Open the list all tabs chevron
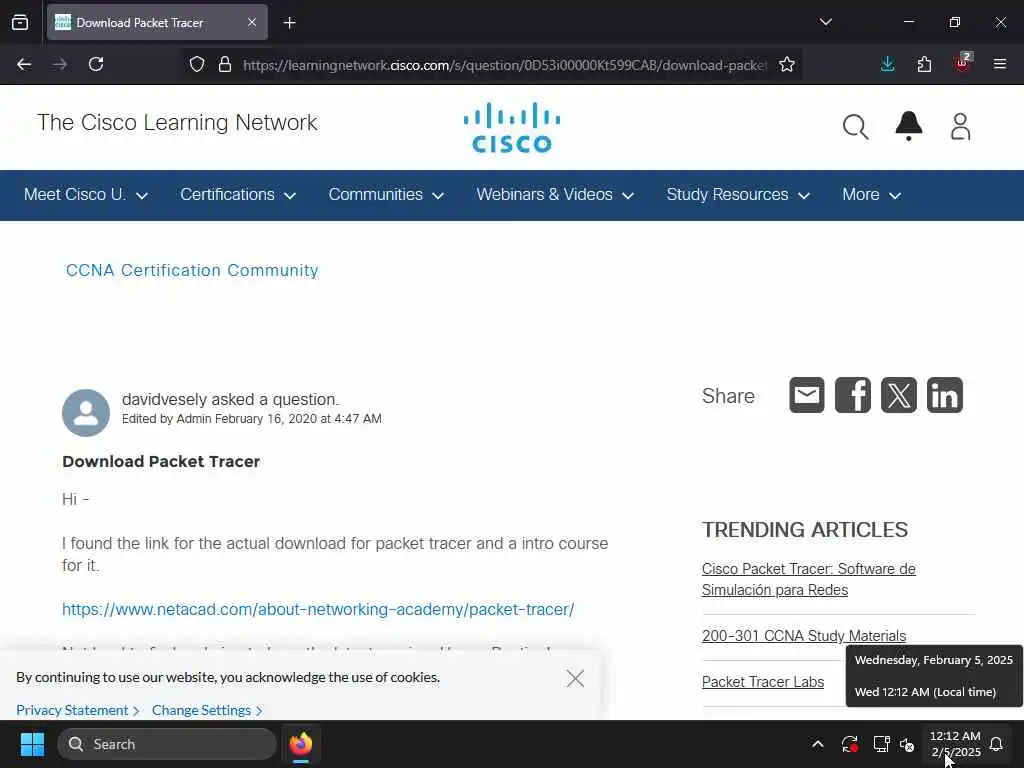This screenshot has width=1024, height=768. pos(826,22)
